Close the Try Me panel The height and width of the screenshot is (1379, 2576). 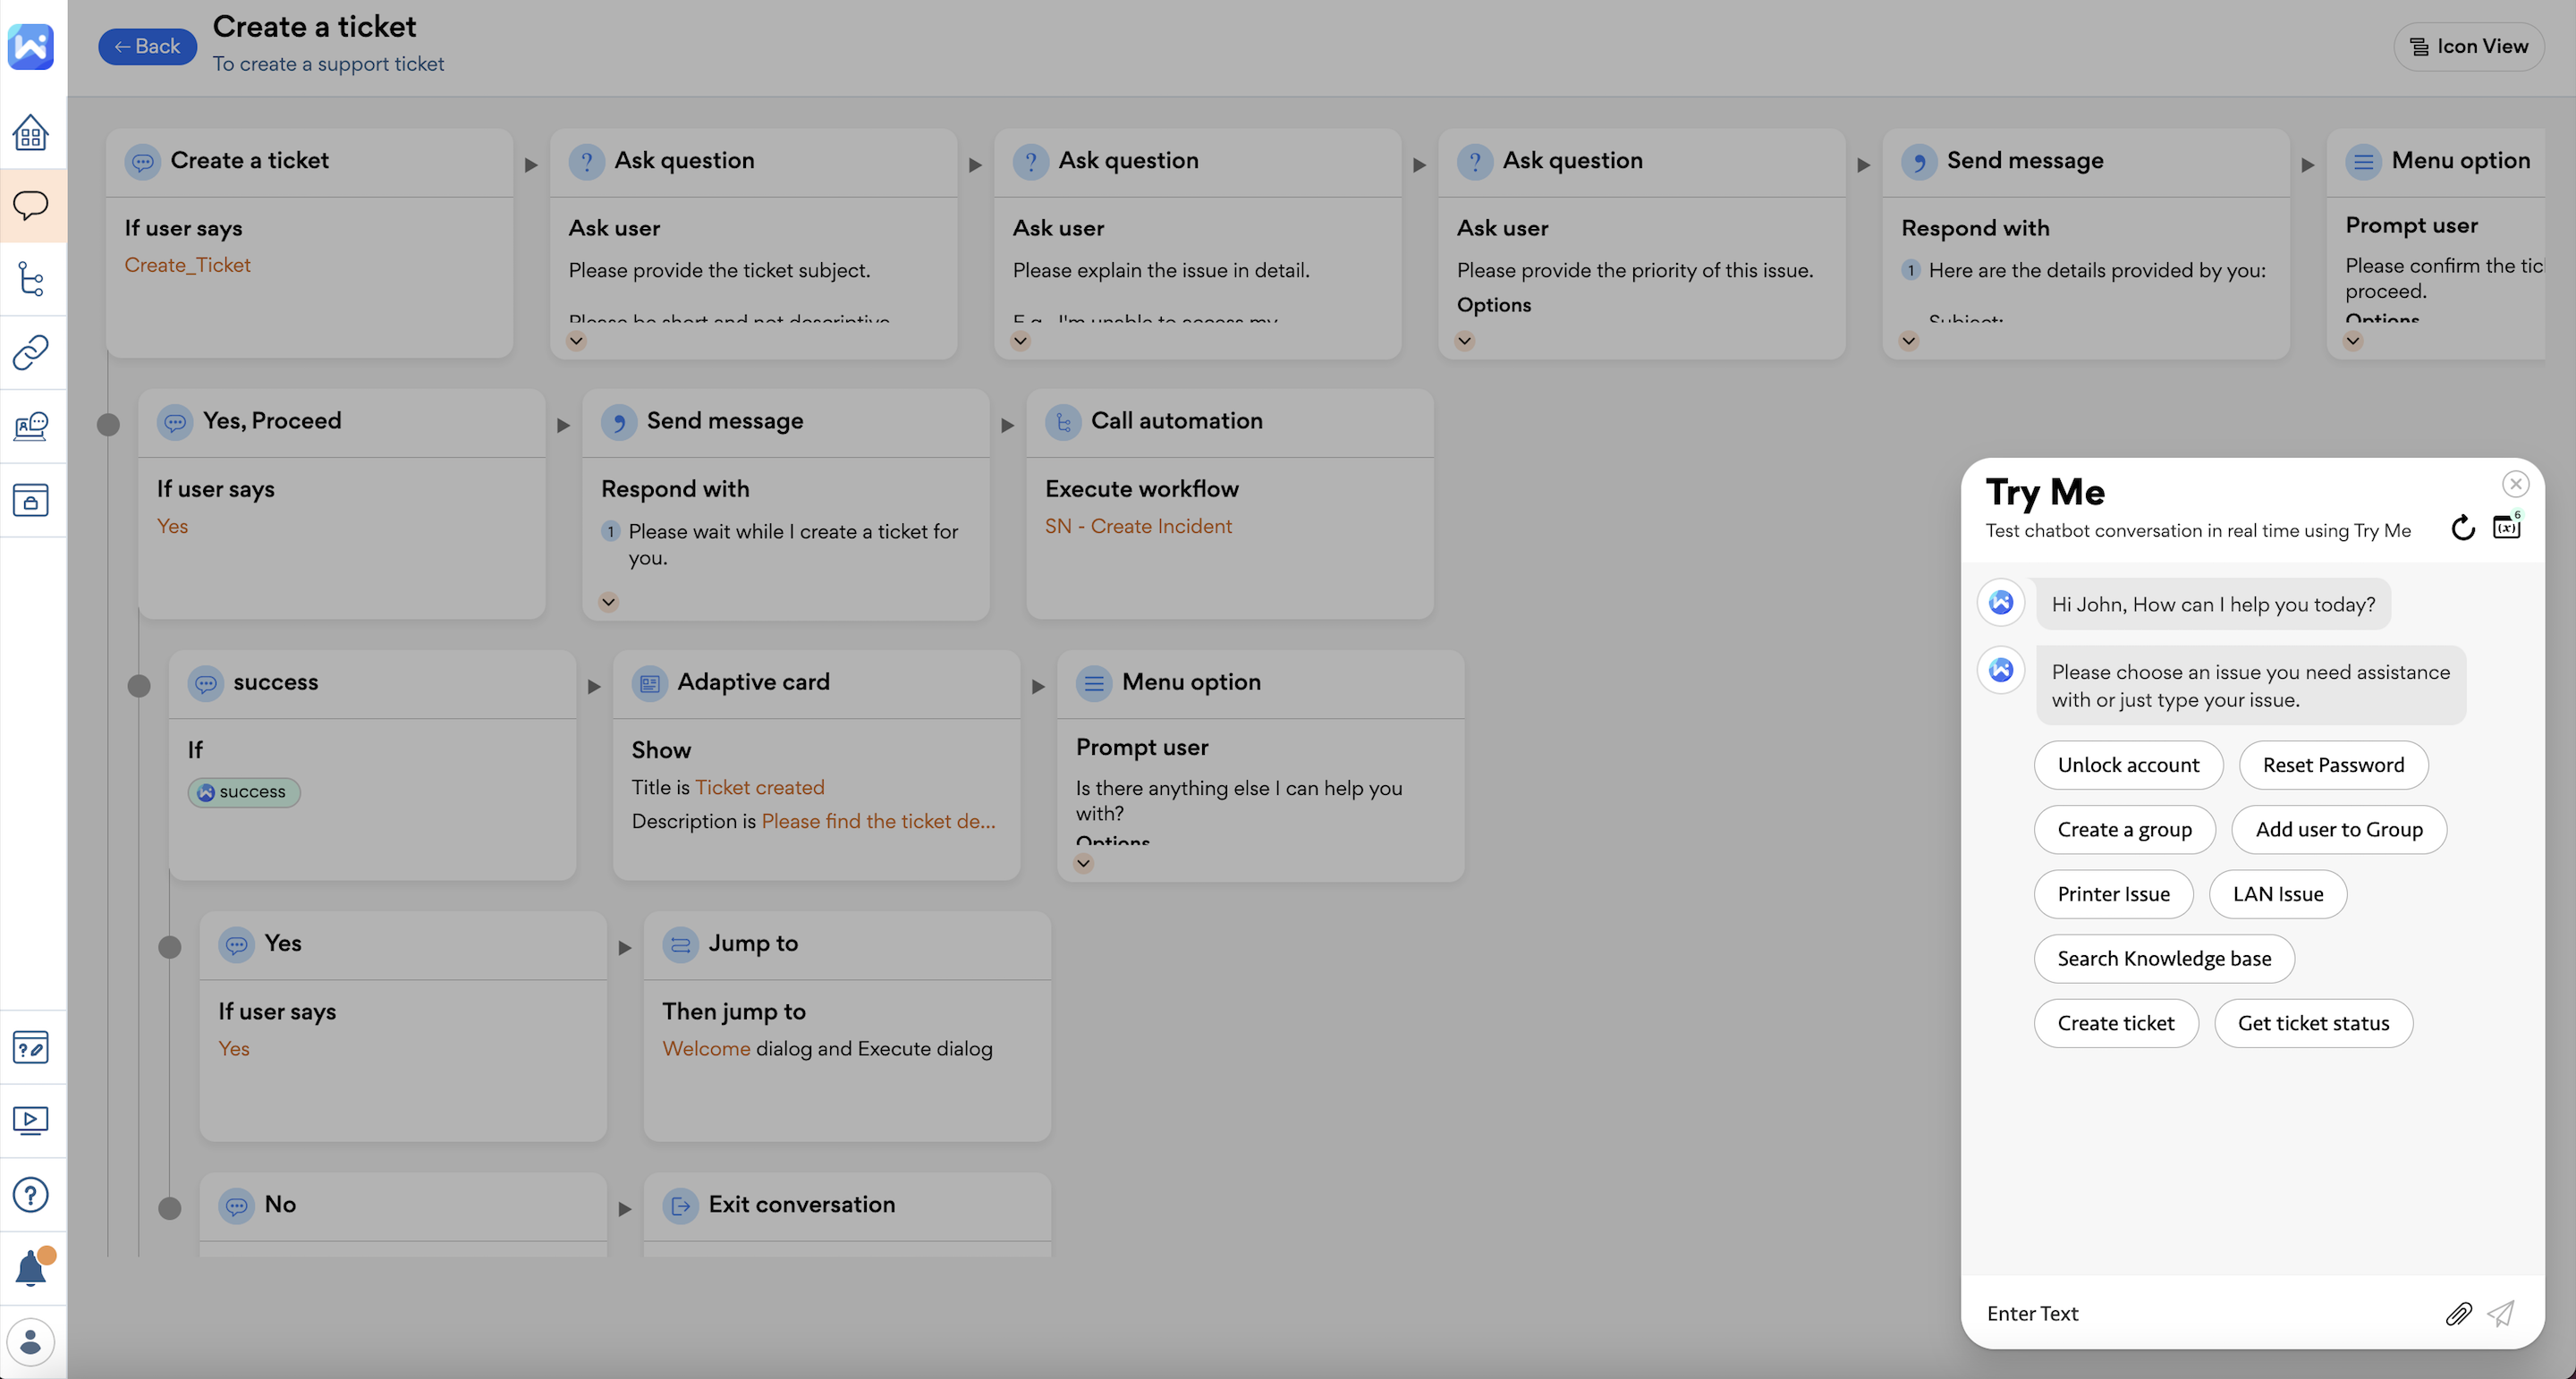(2515, 484)
